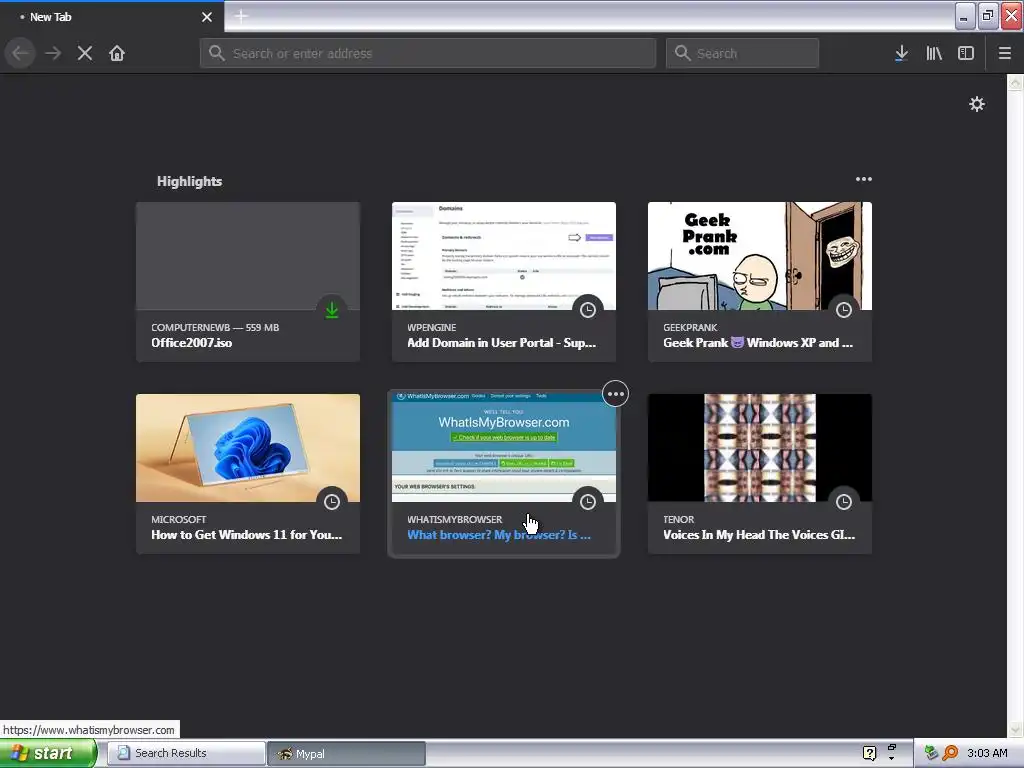Click the WPENGINE source label
Image resolution: width=1024 pixels, height=768 pixels.
coord(432,328)
